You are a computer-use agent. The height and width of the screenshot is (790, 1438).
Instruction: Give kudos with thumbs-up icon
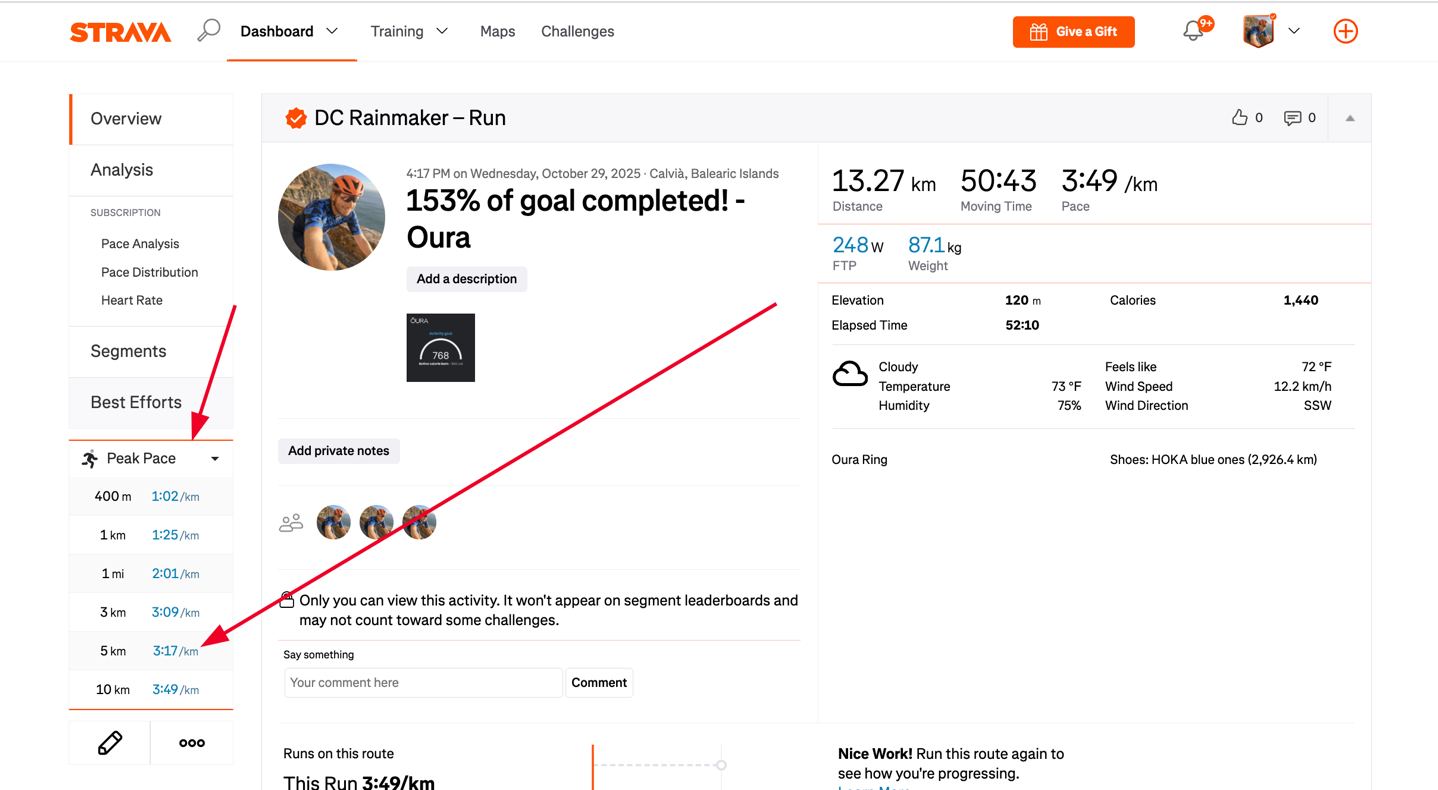pyautogui.click(x=1240, y=118)
